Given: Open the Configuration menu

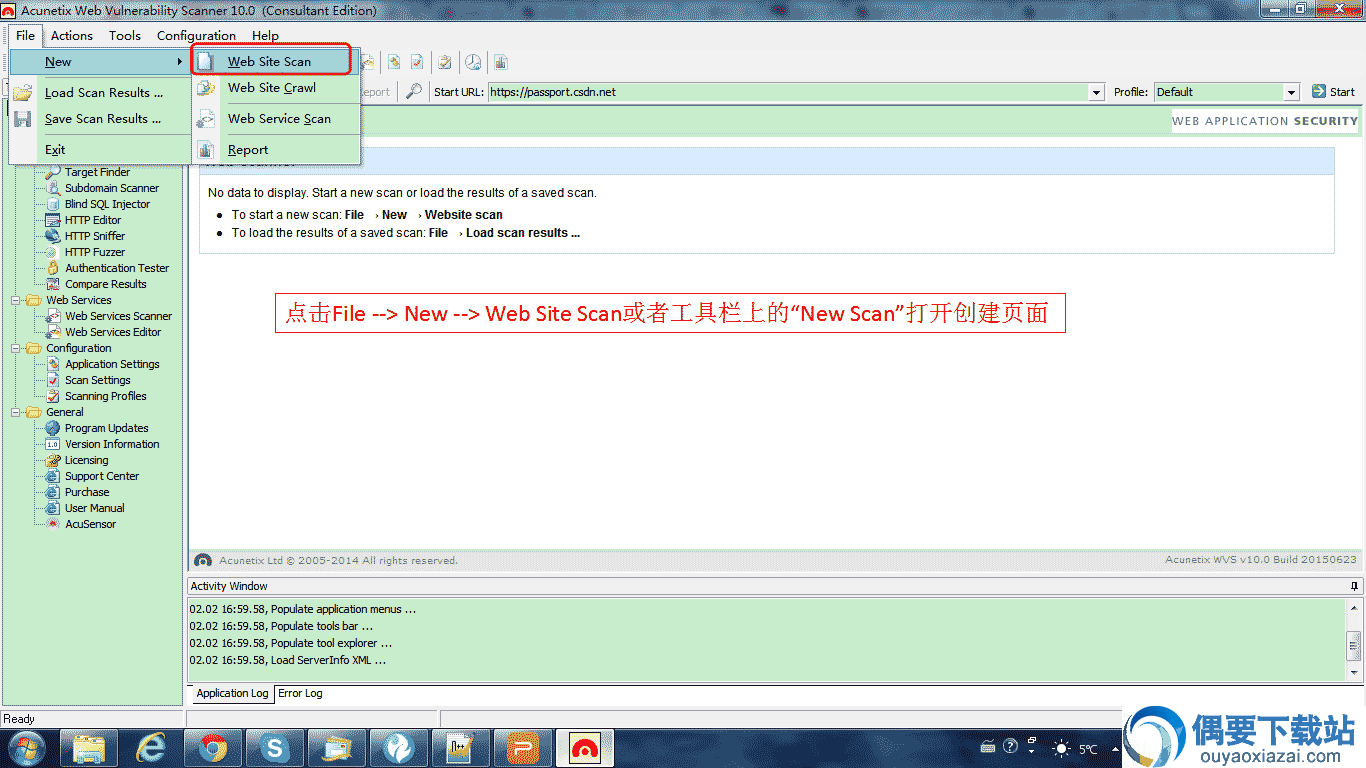Looking at the screenshot, I should tap(196, 35).
